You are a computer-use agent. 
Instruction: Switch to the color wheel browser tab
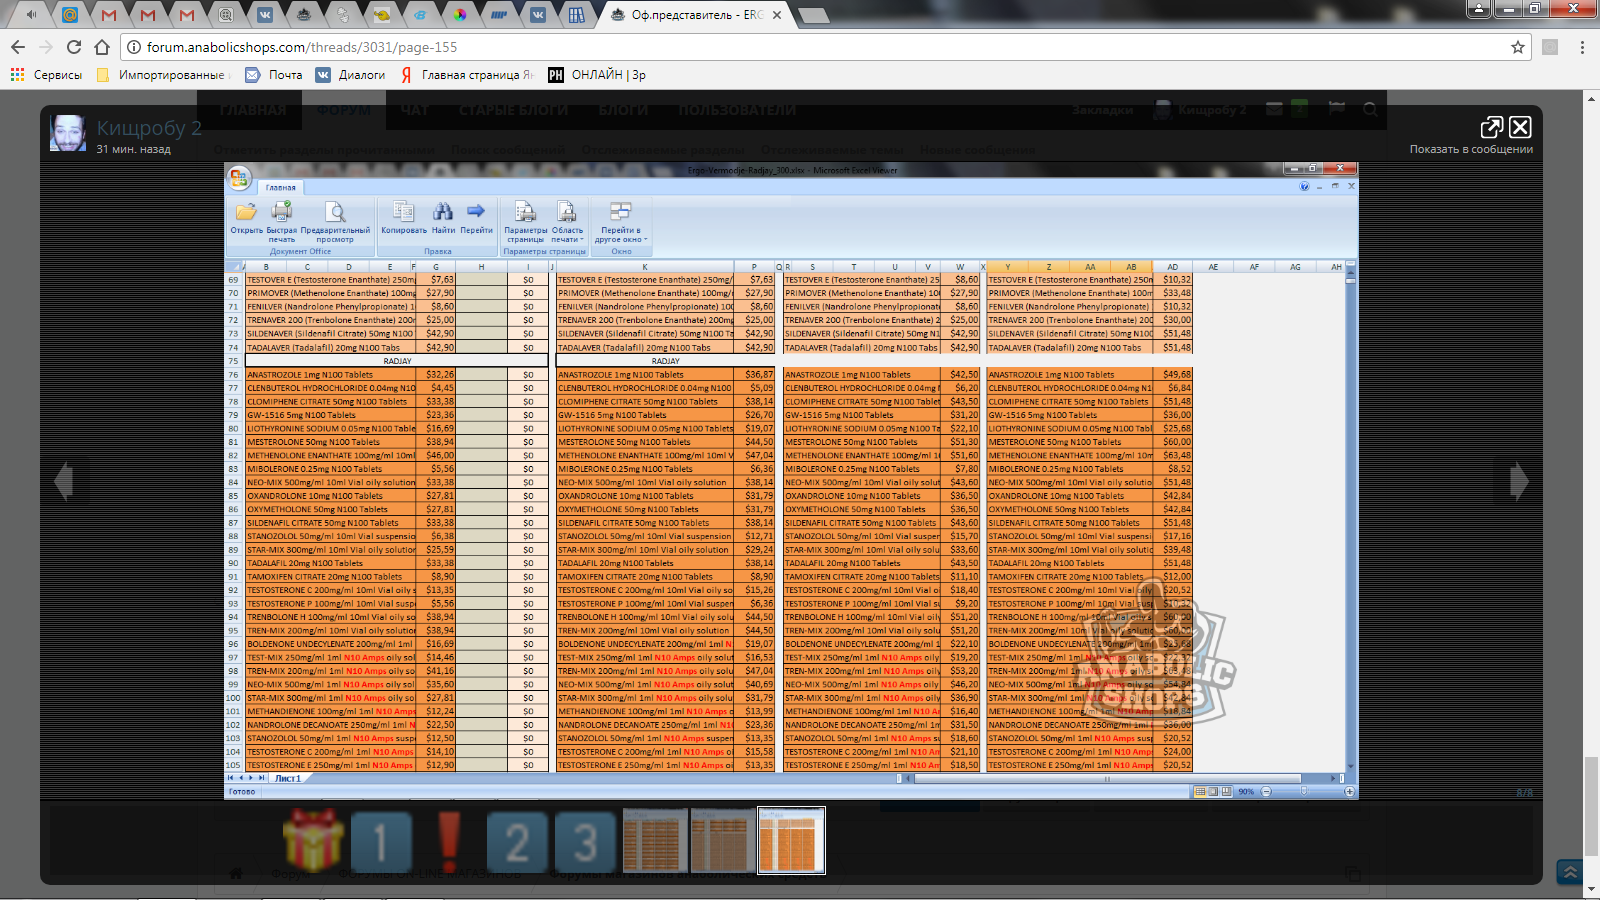[460, 14]
